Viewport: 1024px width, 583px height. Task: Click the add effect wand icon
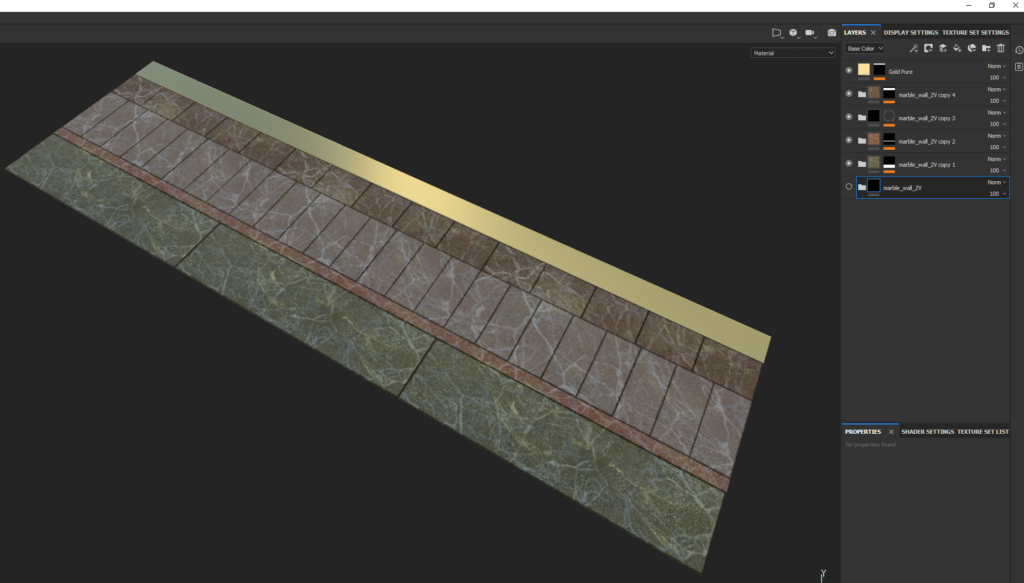point(913,48)
